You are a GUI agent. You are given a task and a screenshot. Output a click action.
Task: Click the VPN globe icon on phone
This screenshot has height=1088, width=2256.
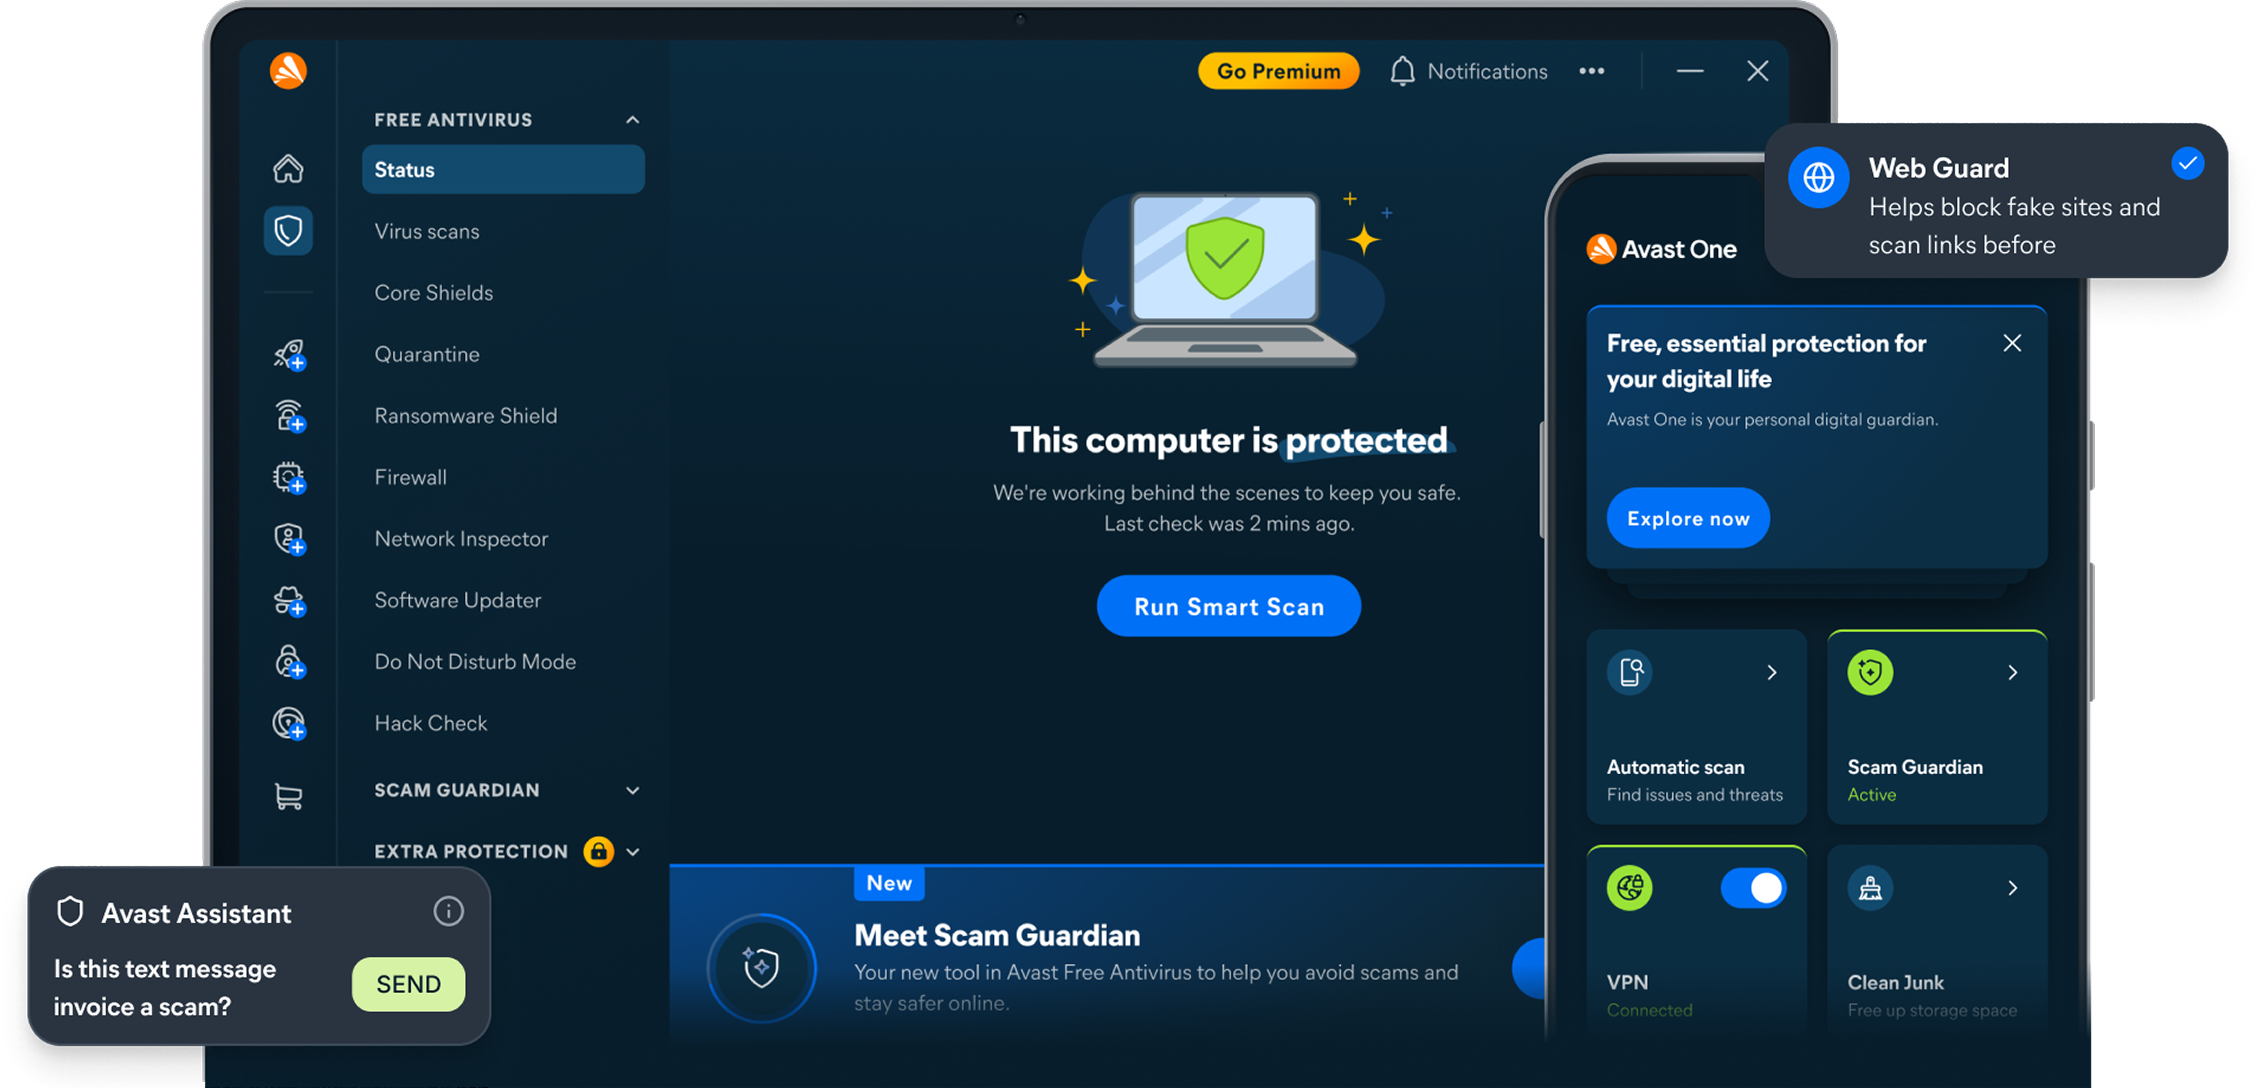point(1629,888)
